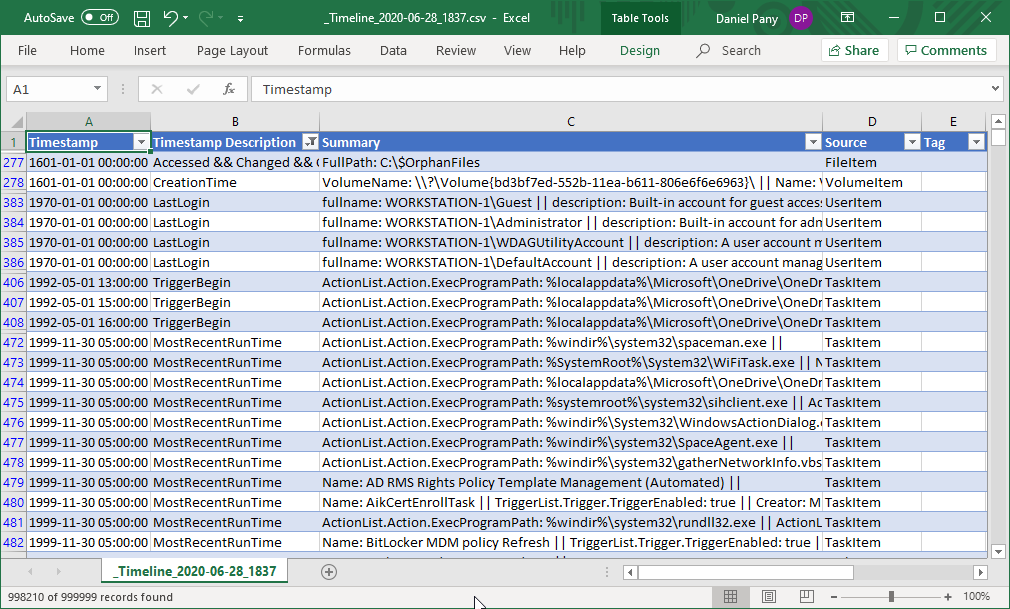Click the 1992-05-01 15:00:00 timestamp cell

[88, 302]
